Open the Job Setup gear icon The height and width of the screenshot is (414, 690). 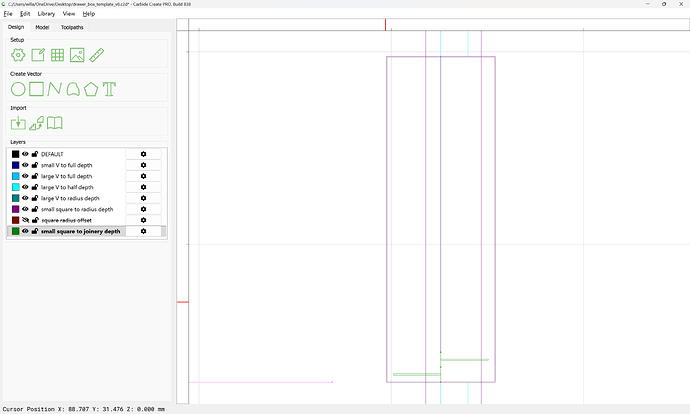[x=18, y=56]
